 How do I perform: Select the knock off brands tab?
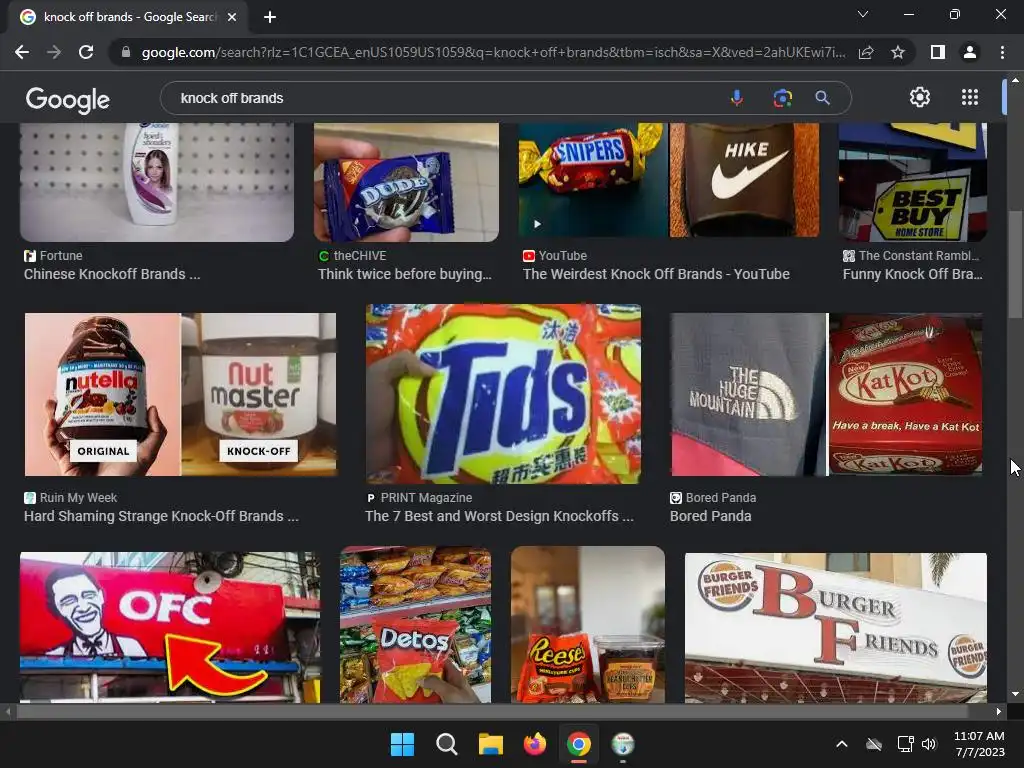pos(129,17)
